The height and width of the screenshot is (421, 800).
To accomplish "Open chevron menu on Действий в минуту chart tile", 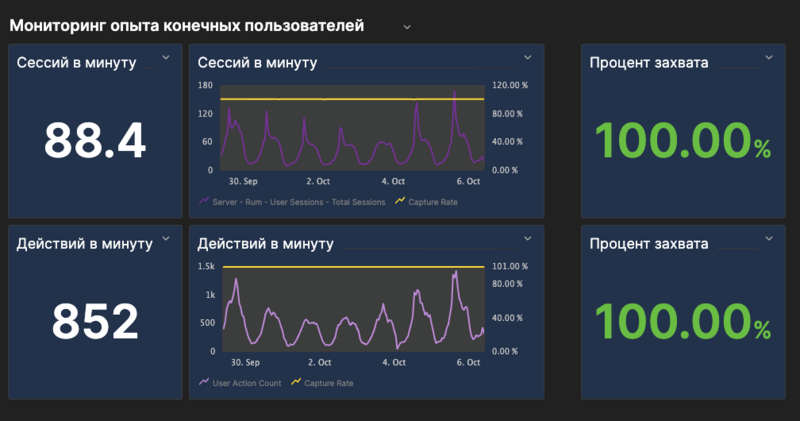I will click(528, 239).
